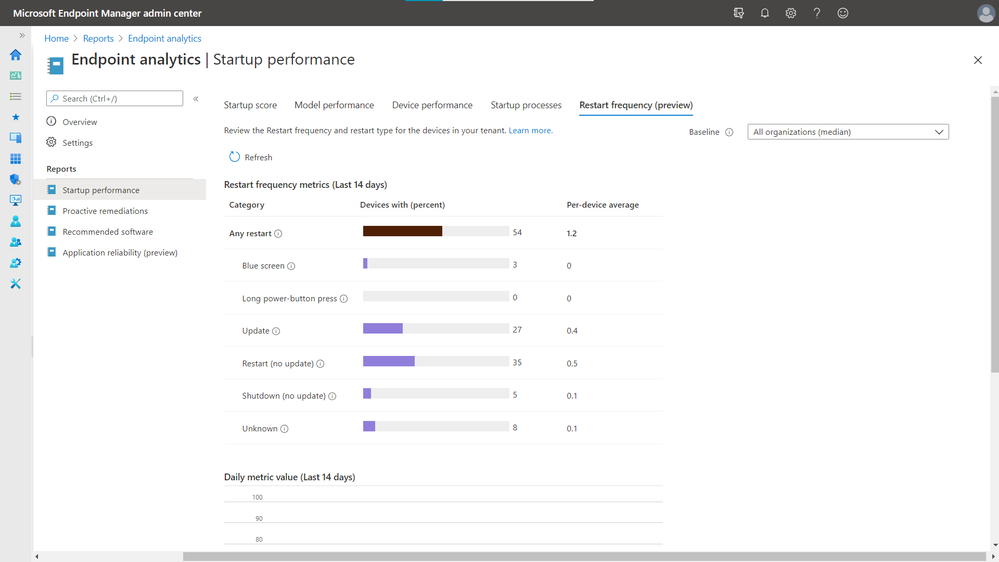Open Endpoint security shield icon
This screenshot has width=999, height=562.
pos(15,180)
